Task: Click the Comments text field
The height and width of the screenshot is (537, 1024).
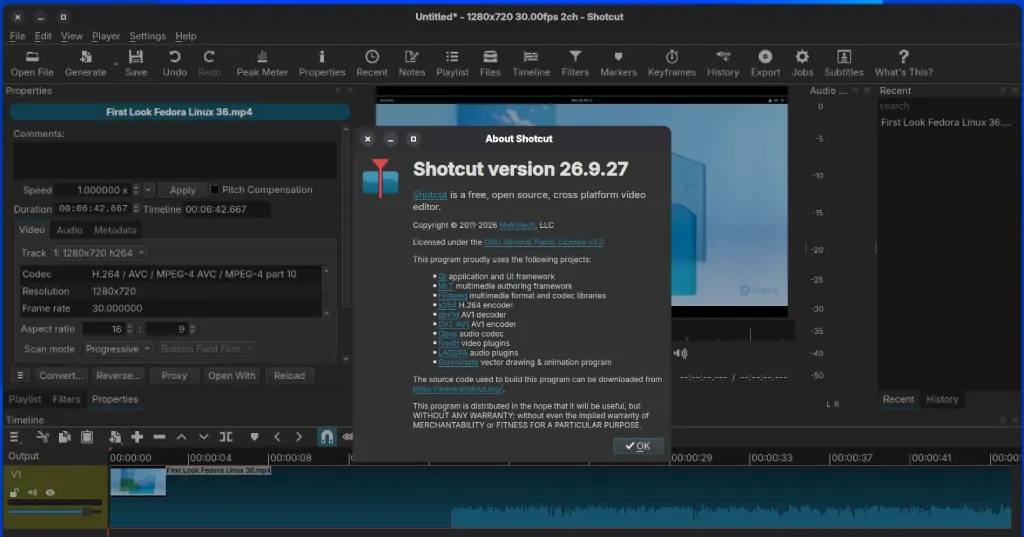Action: pyautogui.click(x=175, y=160)
